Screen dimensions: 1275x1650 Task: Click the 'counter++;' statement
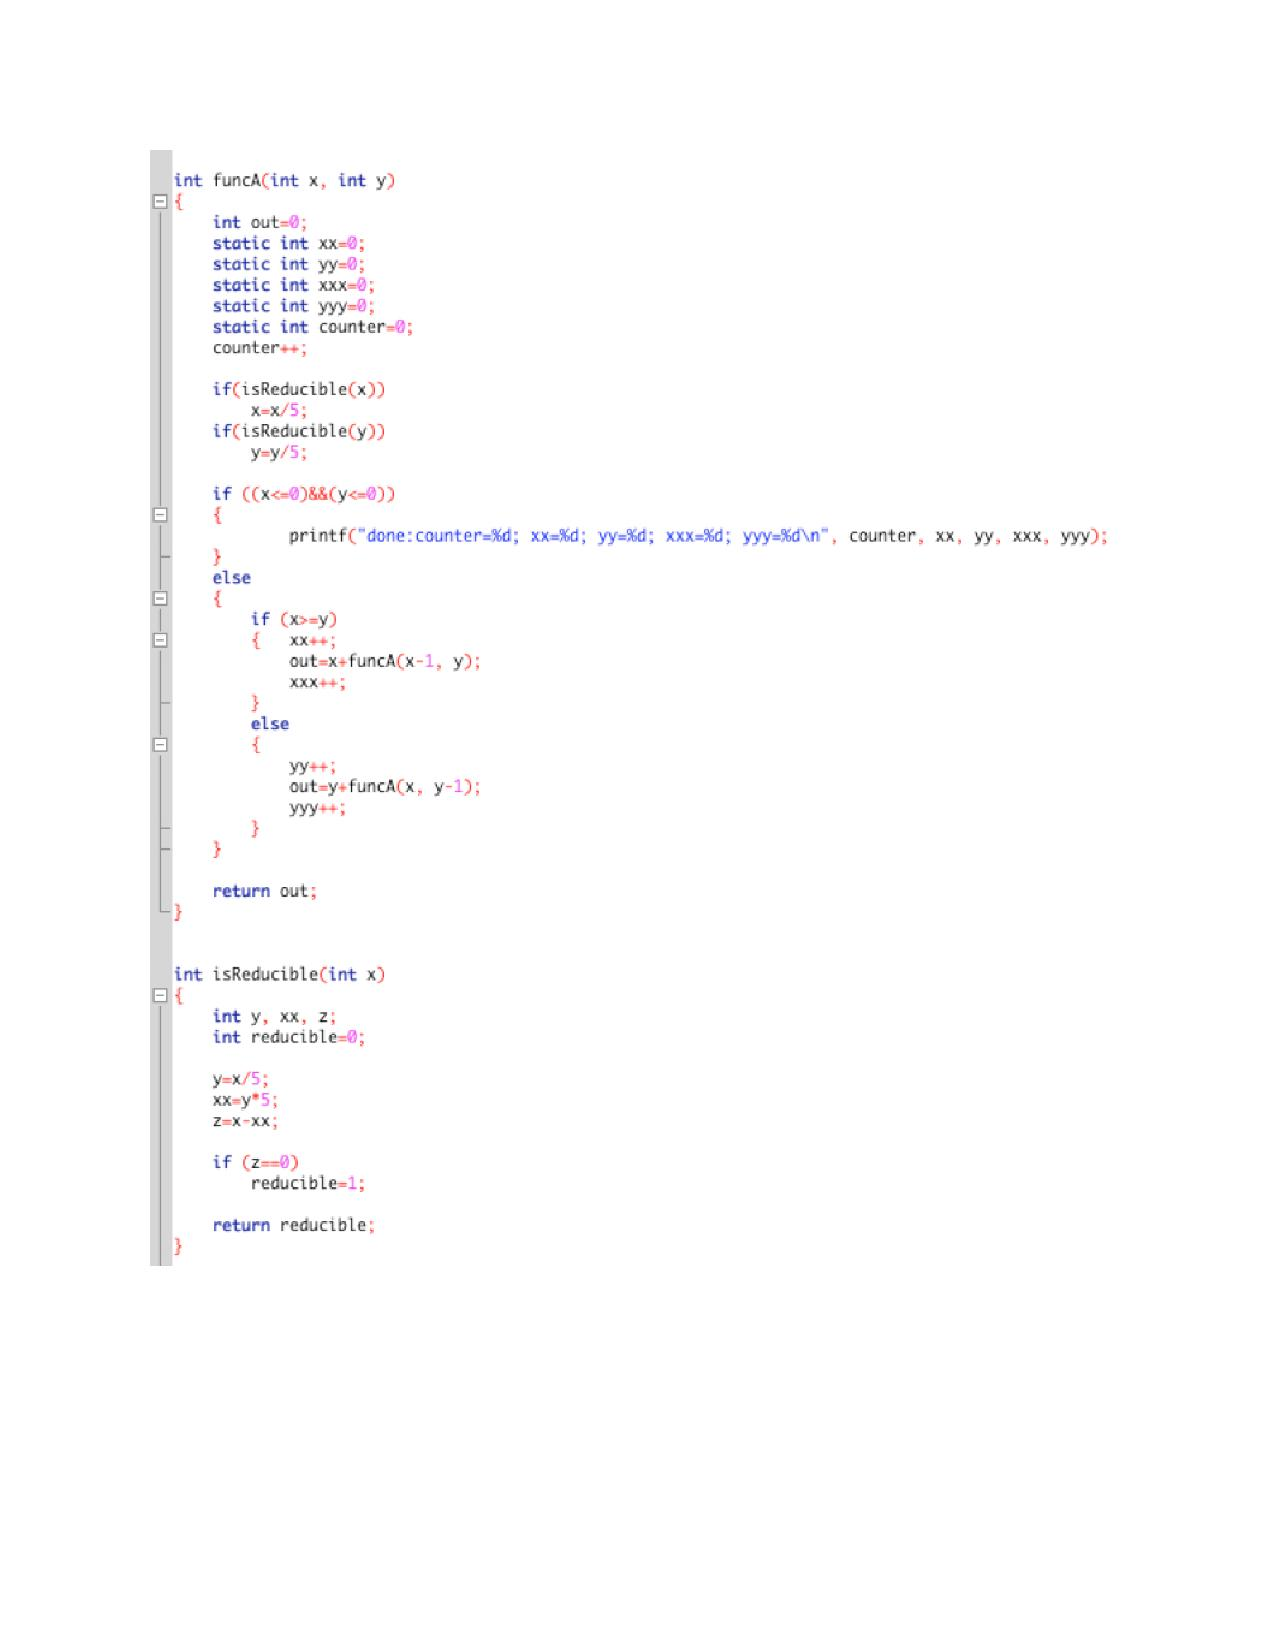[x=260, y=348]
